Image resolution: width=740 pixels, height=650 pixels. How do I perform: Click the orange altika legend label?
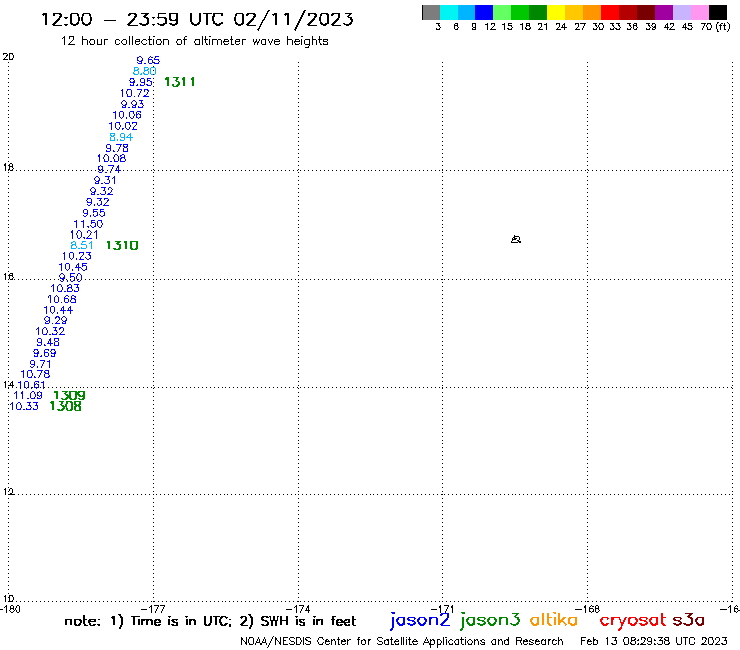click(553, 619)
